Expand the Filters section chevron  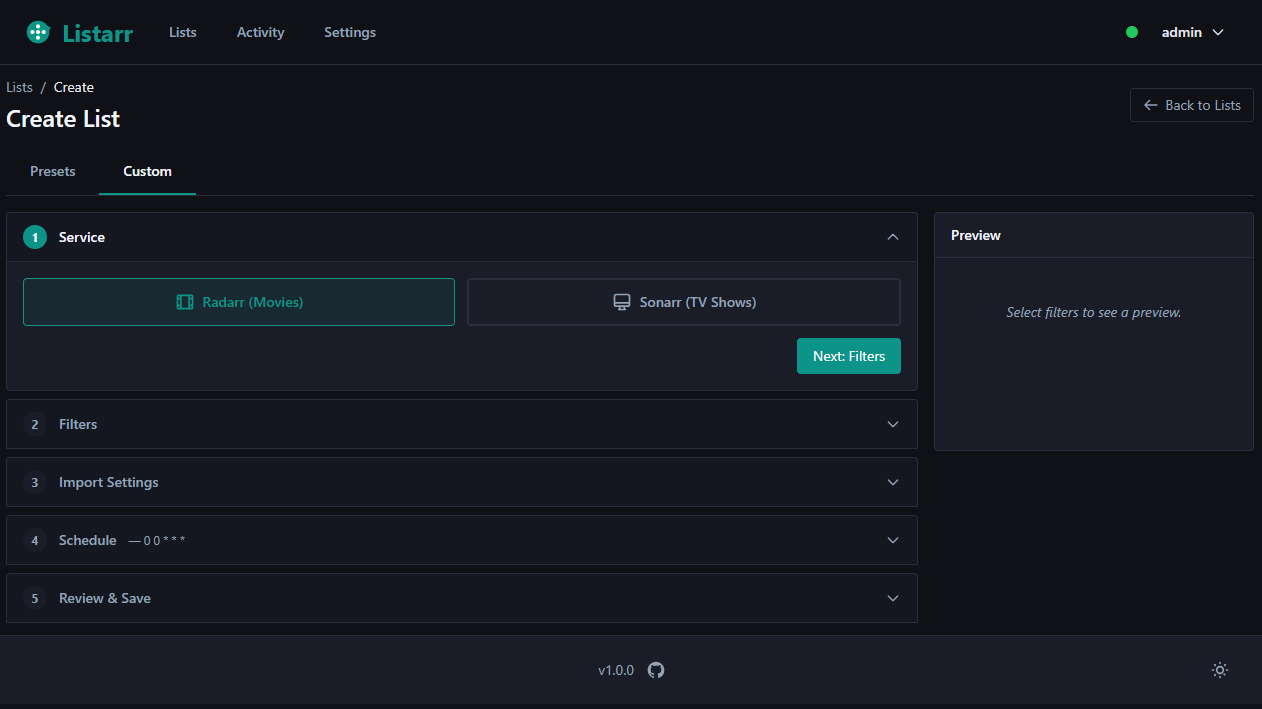click(x=893, y=424)
